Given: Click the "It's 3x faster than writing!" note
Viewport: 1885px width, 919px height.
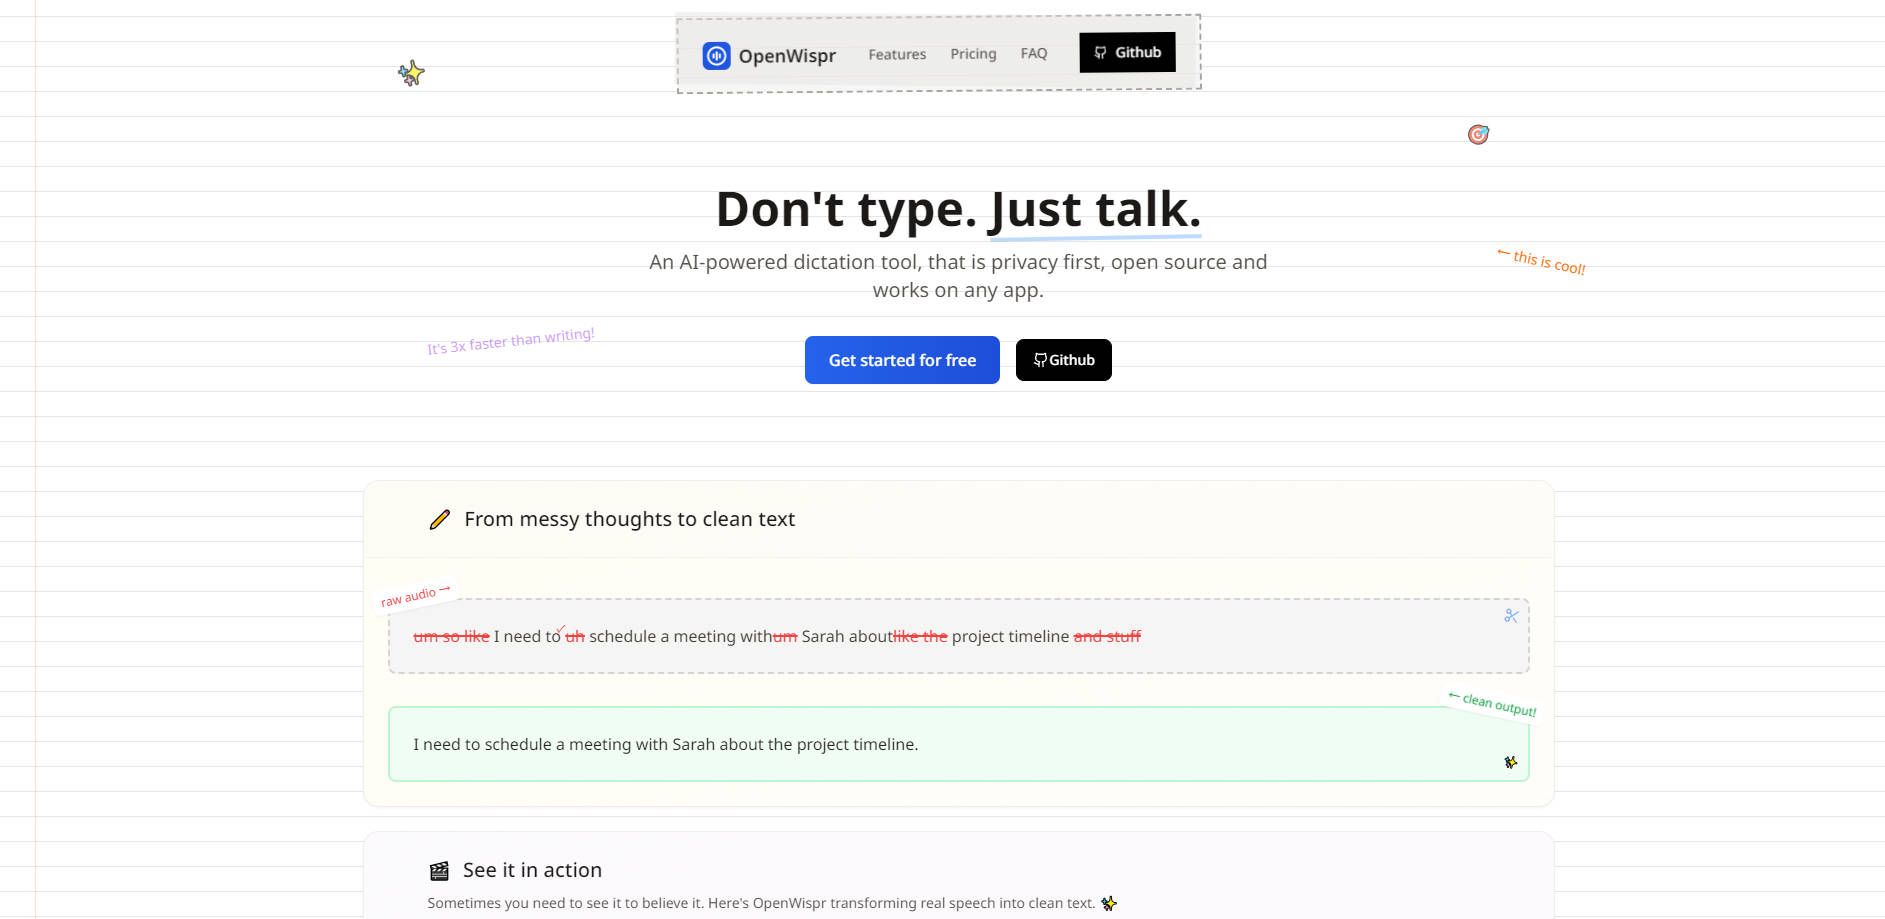Looking at the screenshot, I should tap(511, 341).
